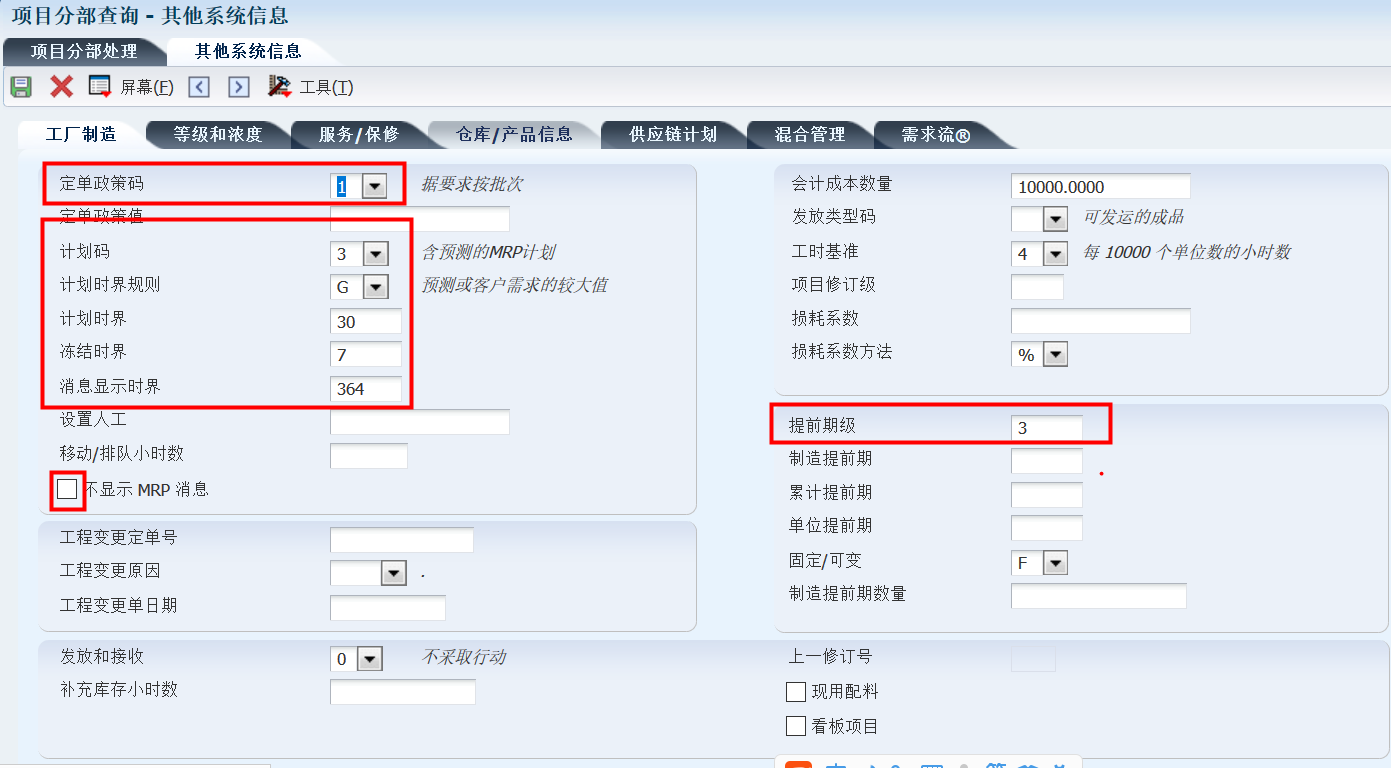1391x768 pixels.
Task: Enable the 不显示 MRP 消息 checkbox
Action: 67,489
